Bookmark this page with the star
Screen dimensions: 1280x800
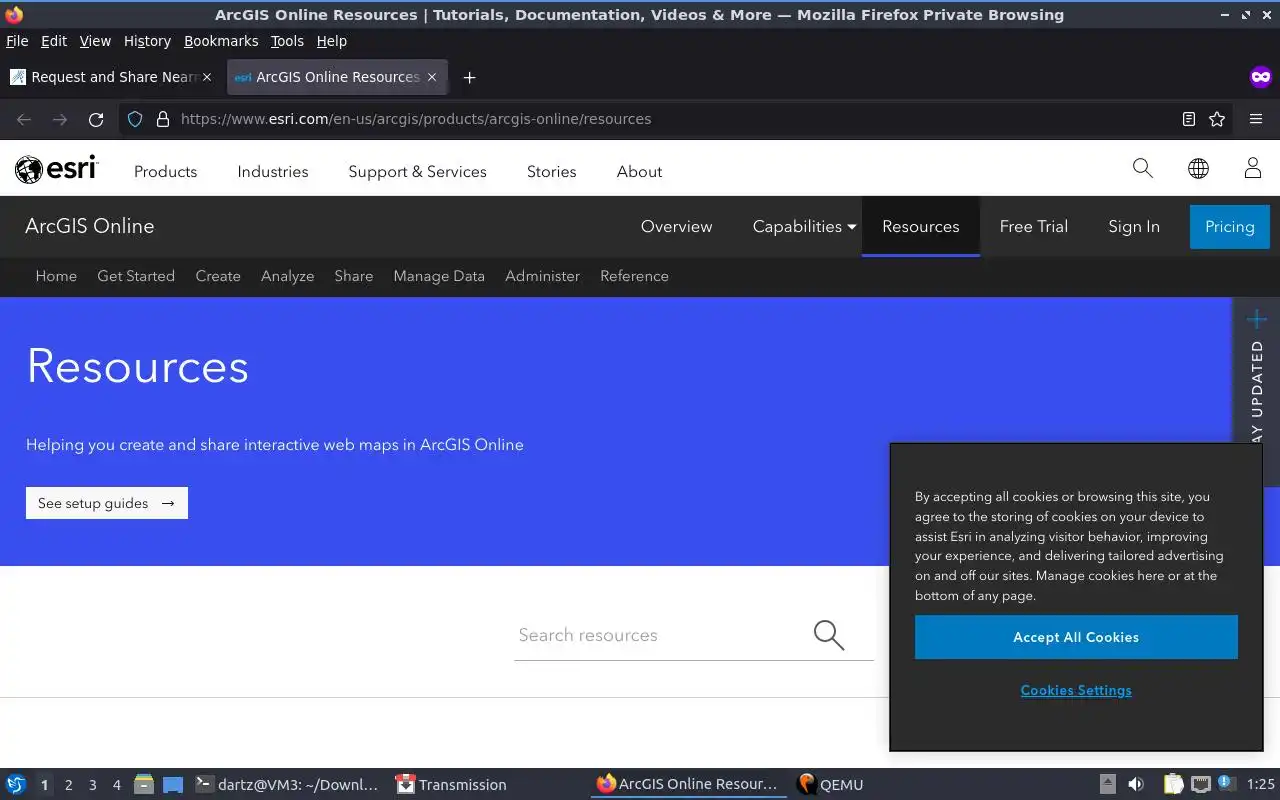click(x=1217, y=119)
